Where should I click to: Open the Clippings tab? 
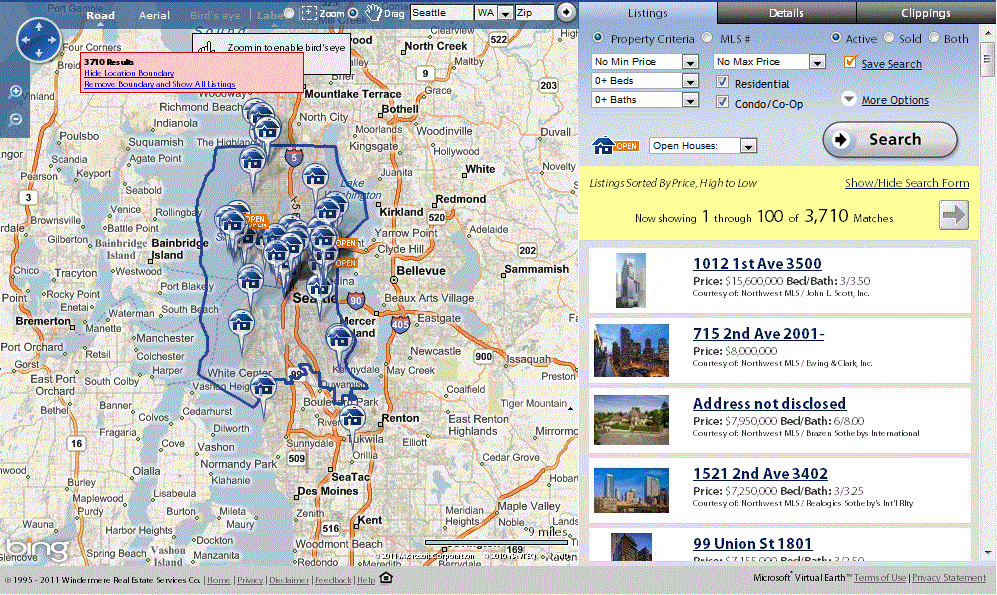click(926, 13)
